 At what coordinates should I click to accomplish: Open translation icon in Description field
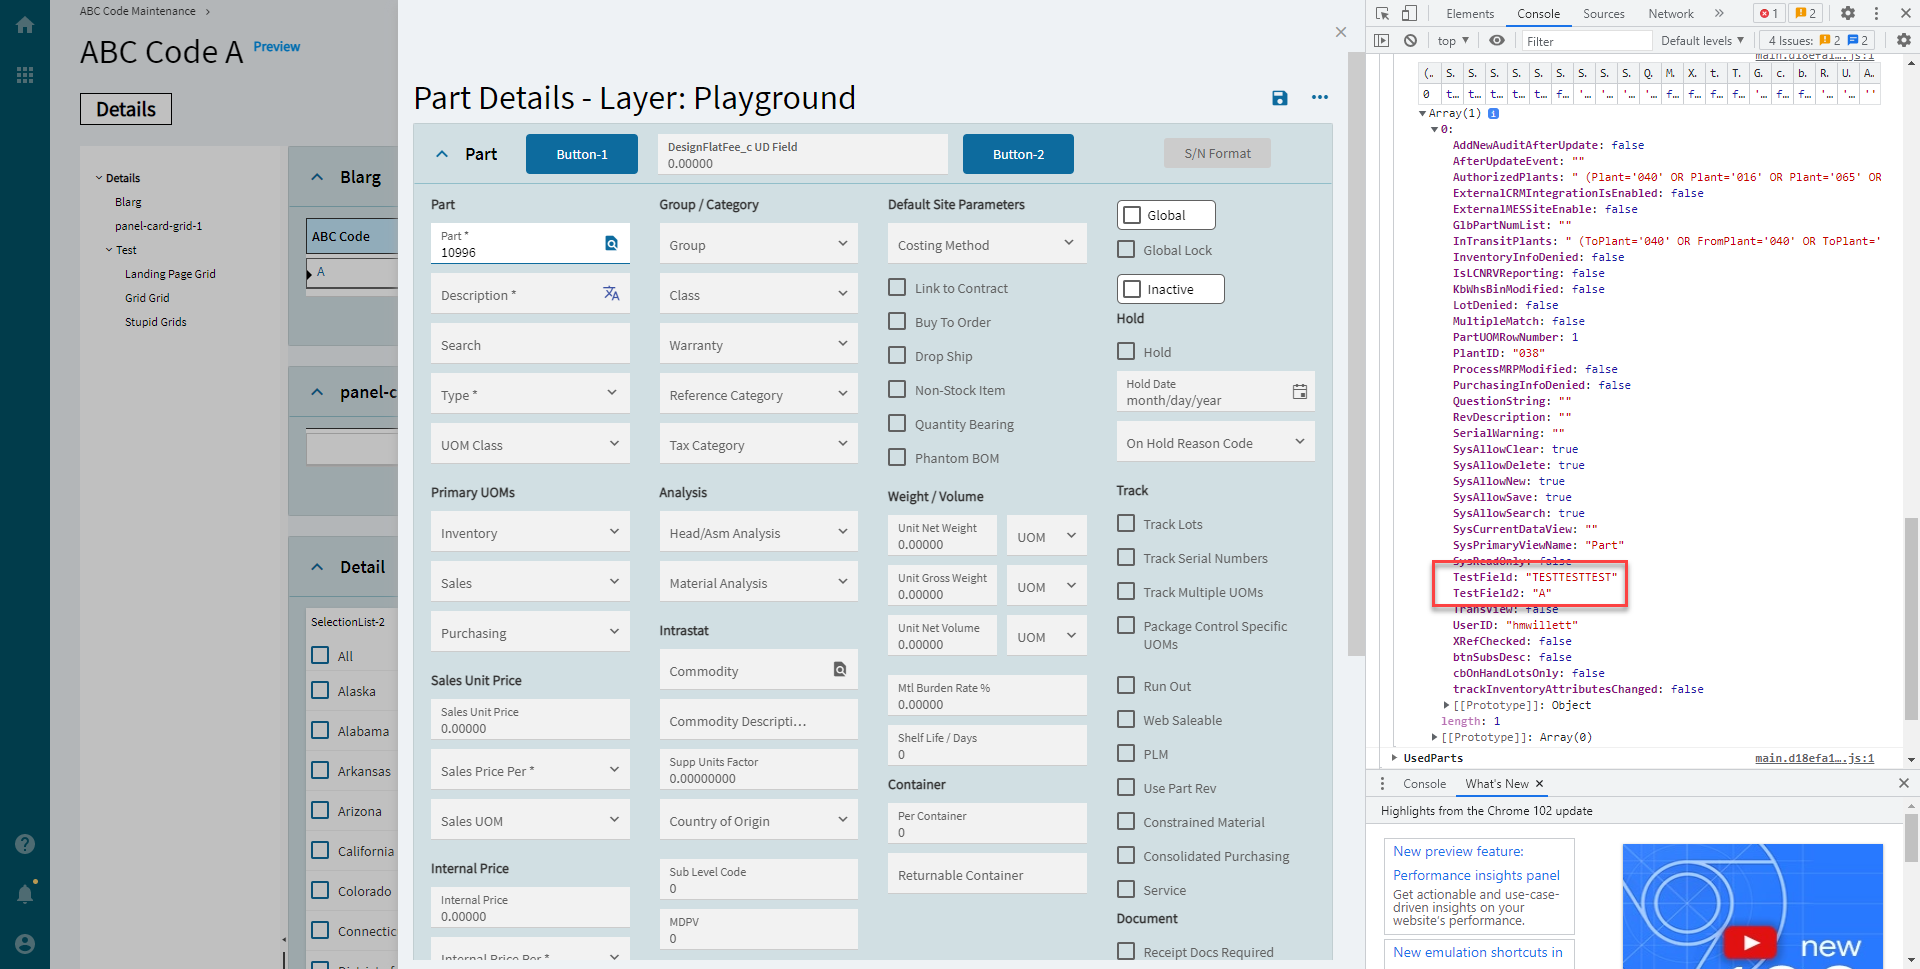[611, 293]
